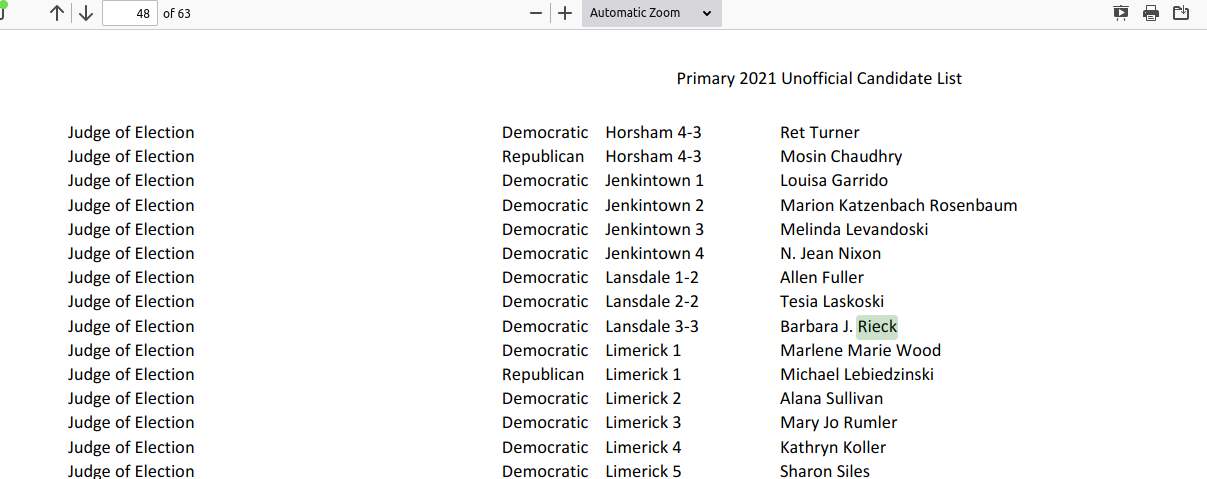
Task: Click Horsham 4-3 in Mosin Chaudhry's row
Action: (653, 156)
